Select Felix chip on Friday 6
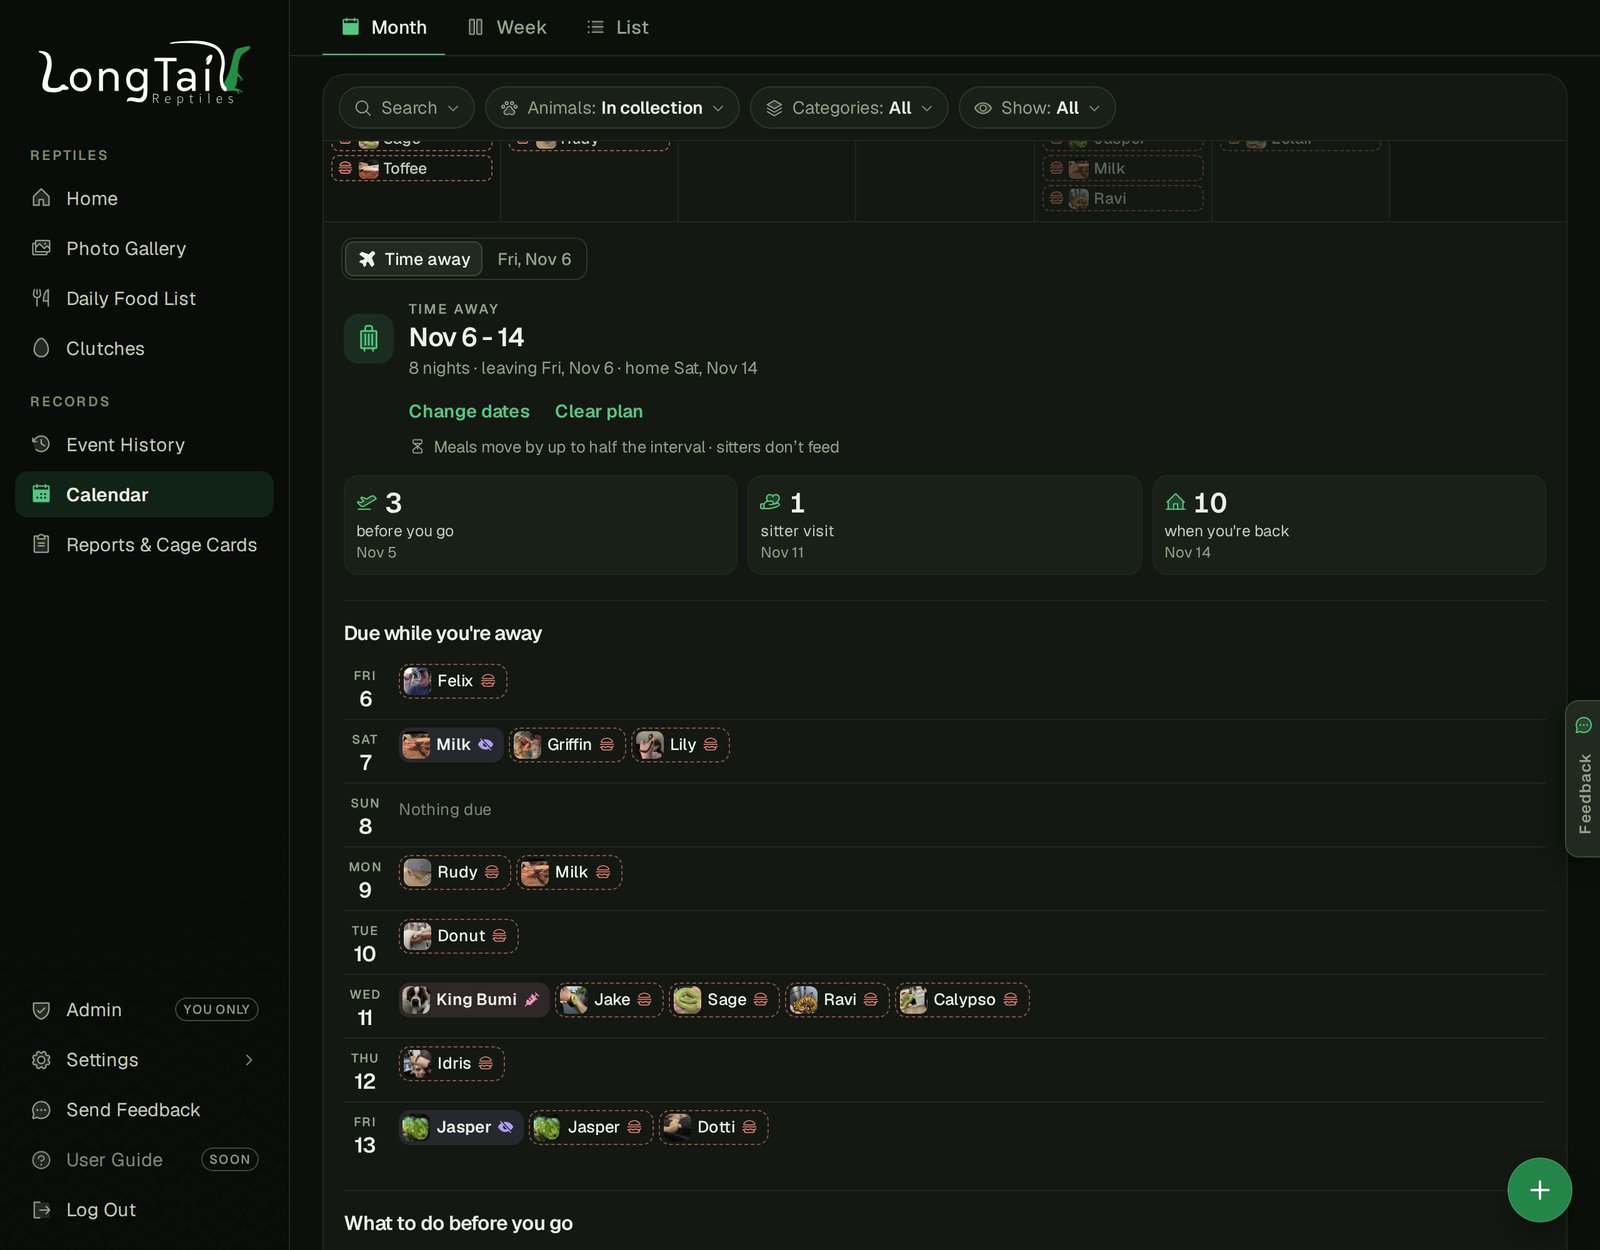Screen dimensions: 1600x1250 click(x=453, y=681)
